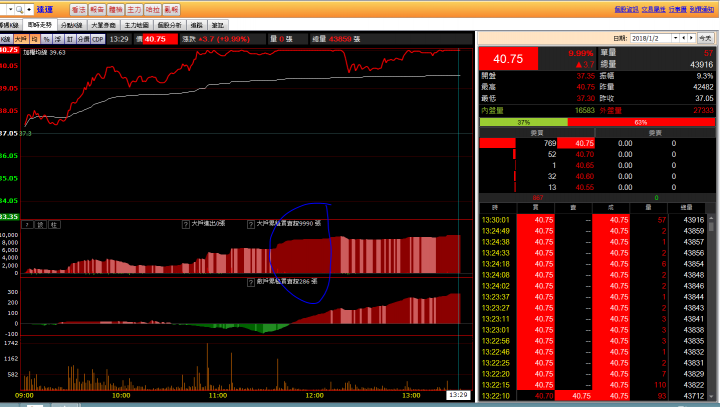Click the blue stock name link

pyautogui.click(x=45, y=9)
